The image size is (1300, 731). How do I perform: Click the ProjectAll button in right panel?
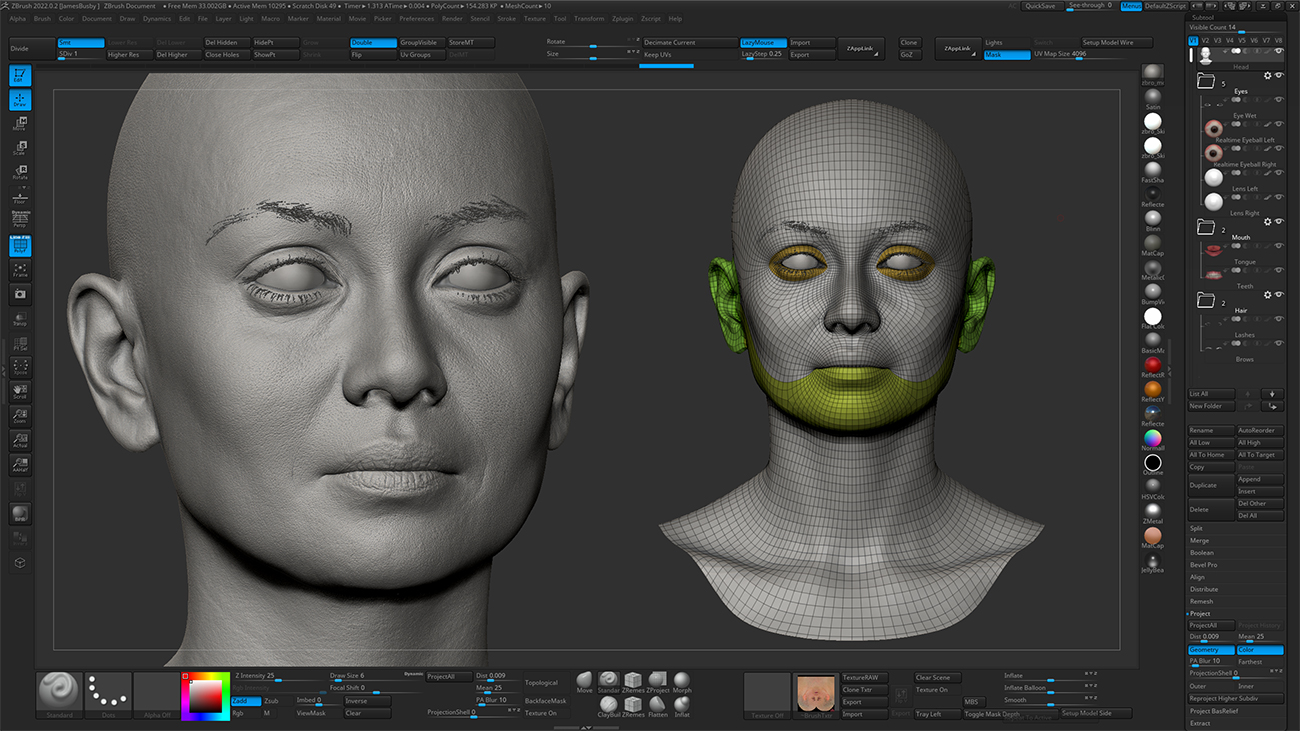pyautogui.click(x=1210, y=626)
